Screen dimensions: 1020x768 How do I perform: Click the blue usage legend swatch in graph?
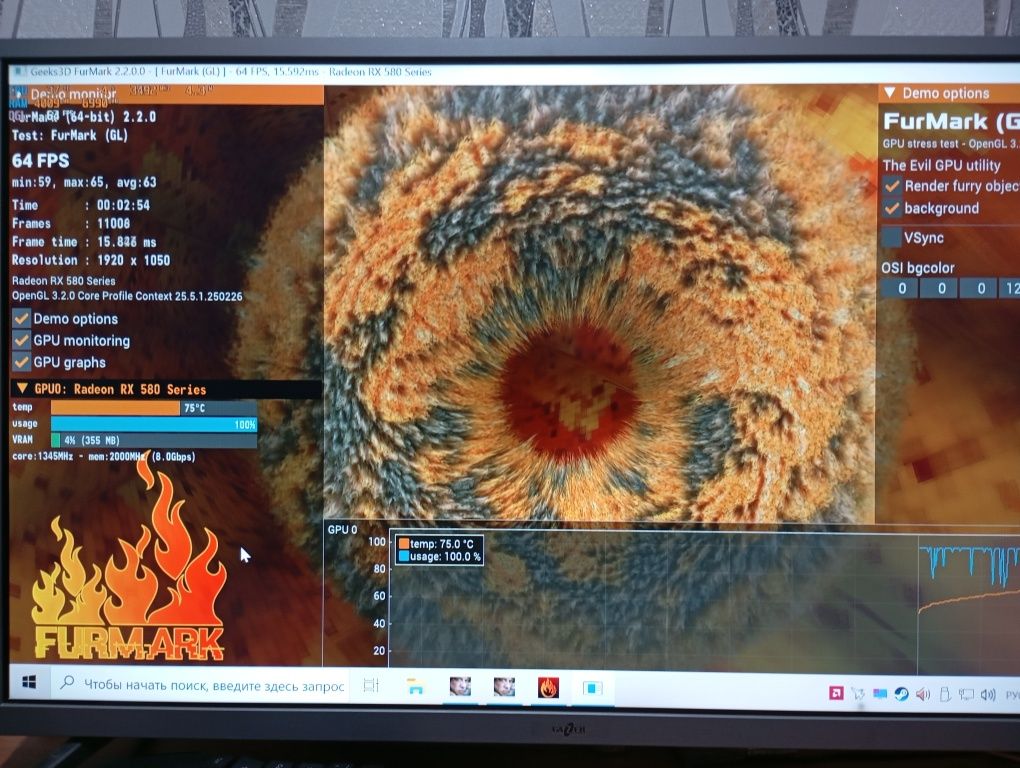point(404,557)
